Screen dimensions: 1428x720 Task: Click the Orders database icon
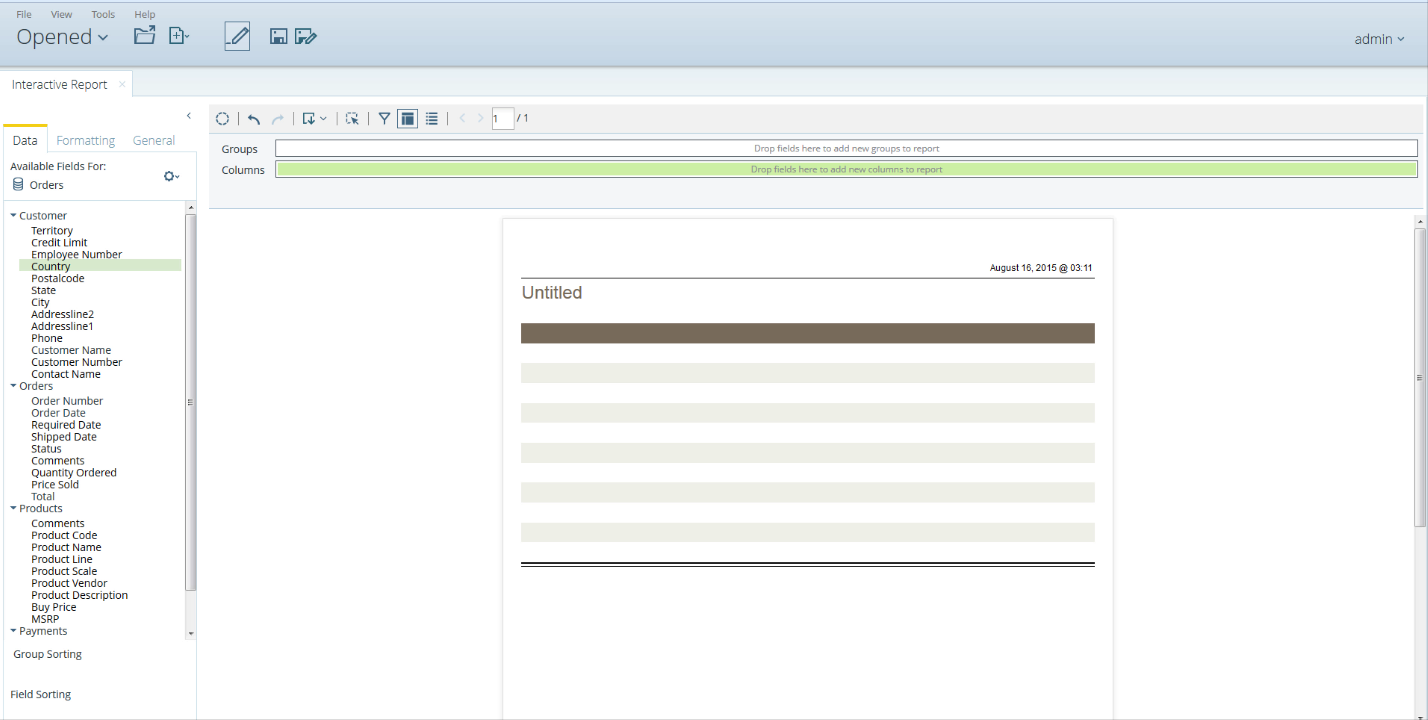(x=18, y=185)
